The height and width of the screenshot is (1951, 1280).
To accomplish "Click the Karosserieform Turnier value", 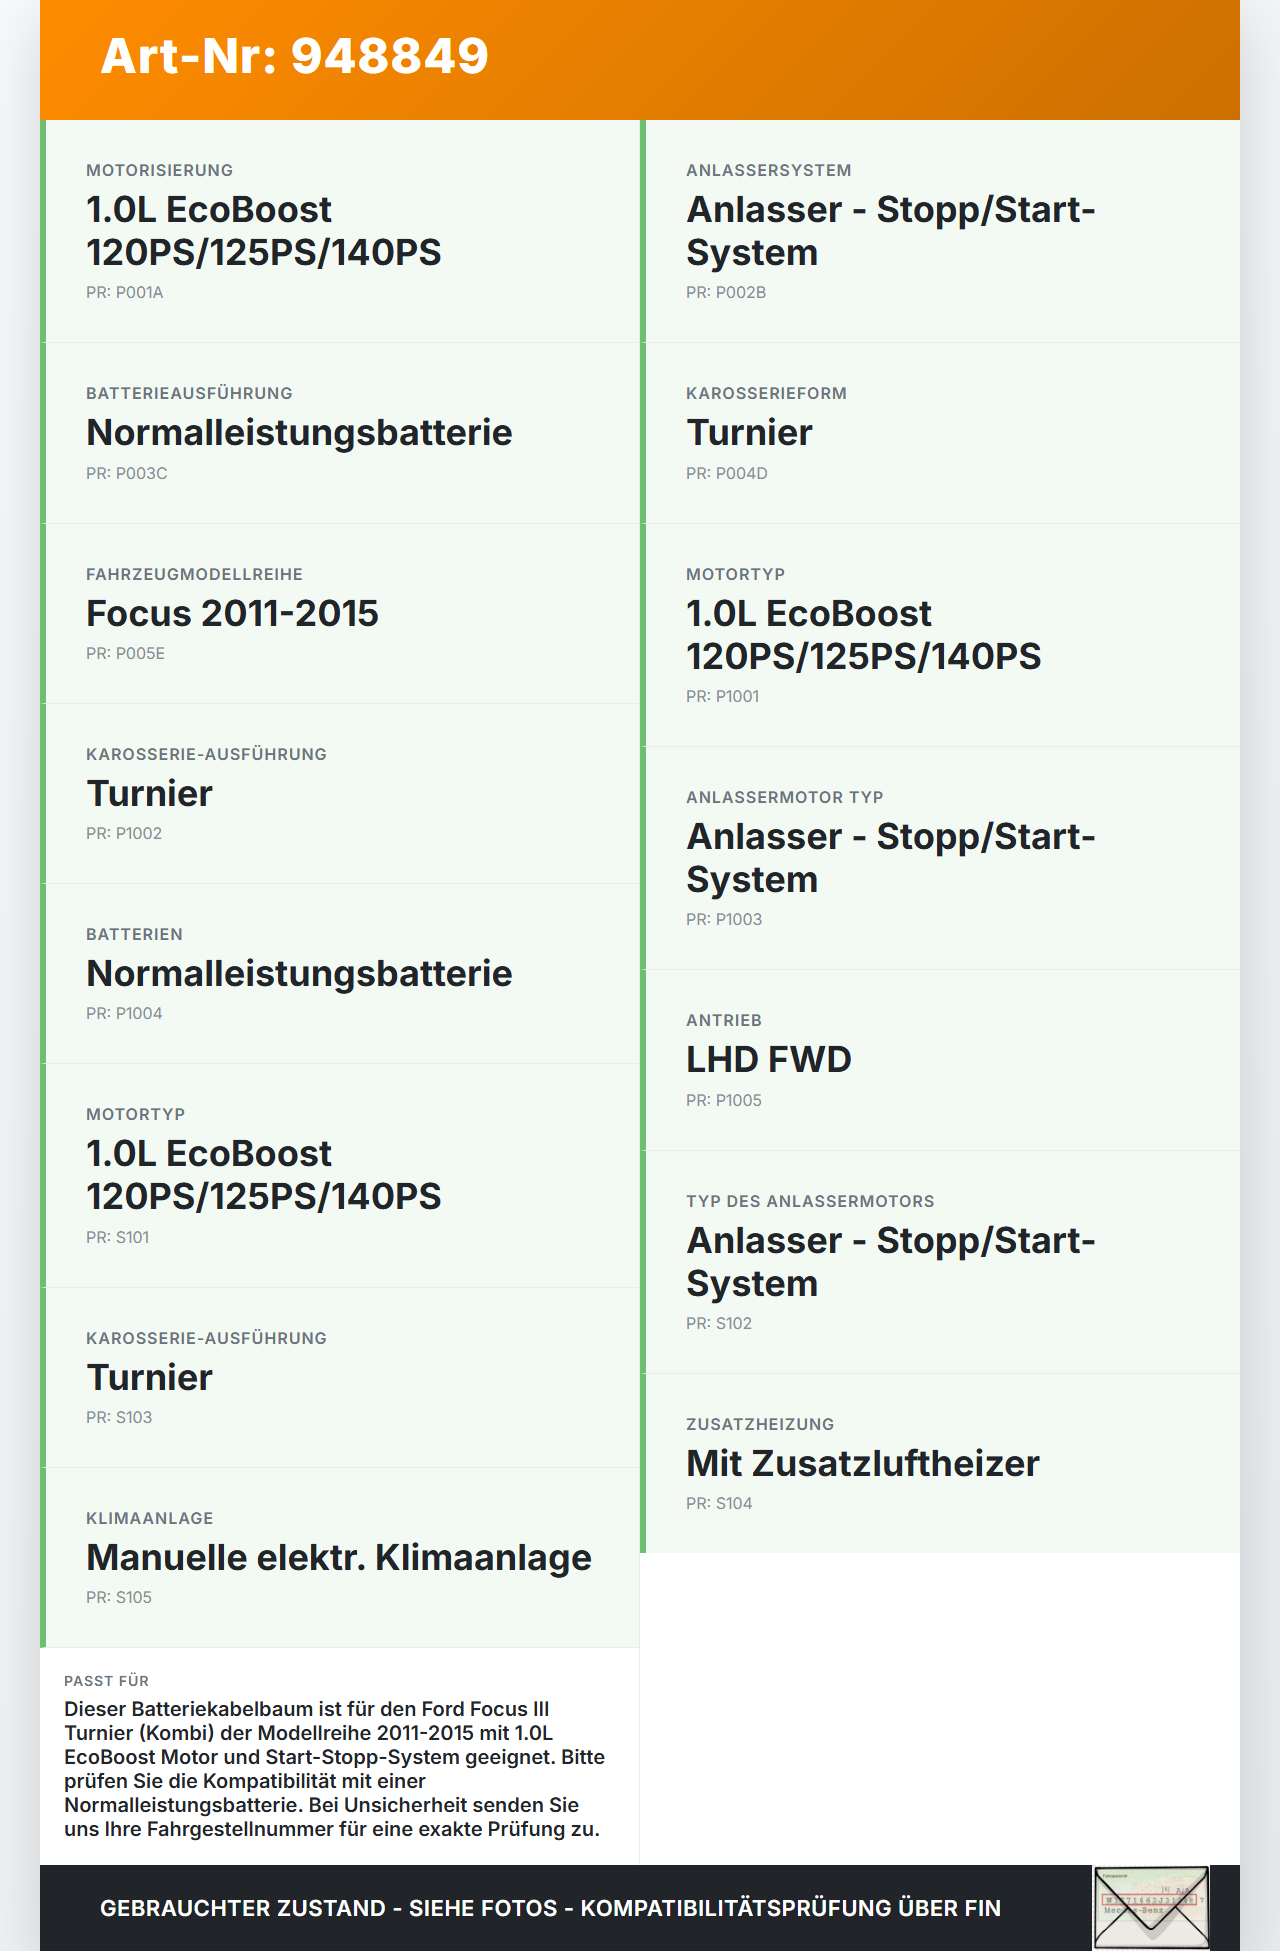I will click(x=749, y=432).
